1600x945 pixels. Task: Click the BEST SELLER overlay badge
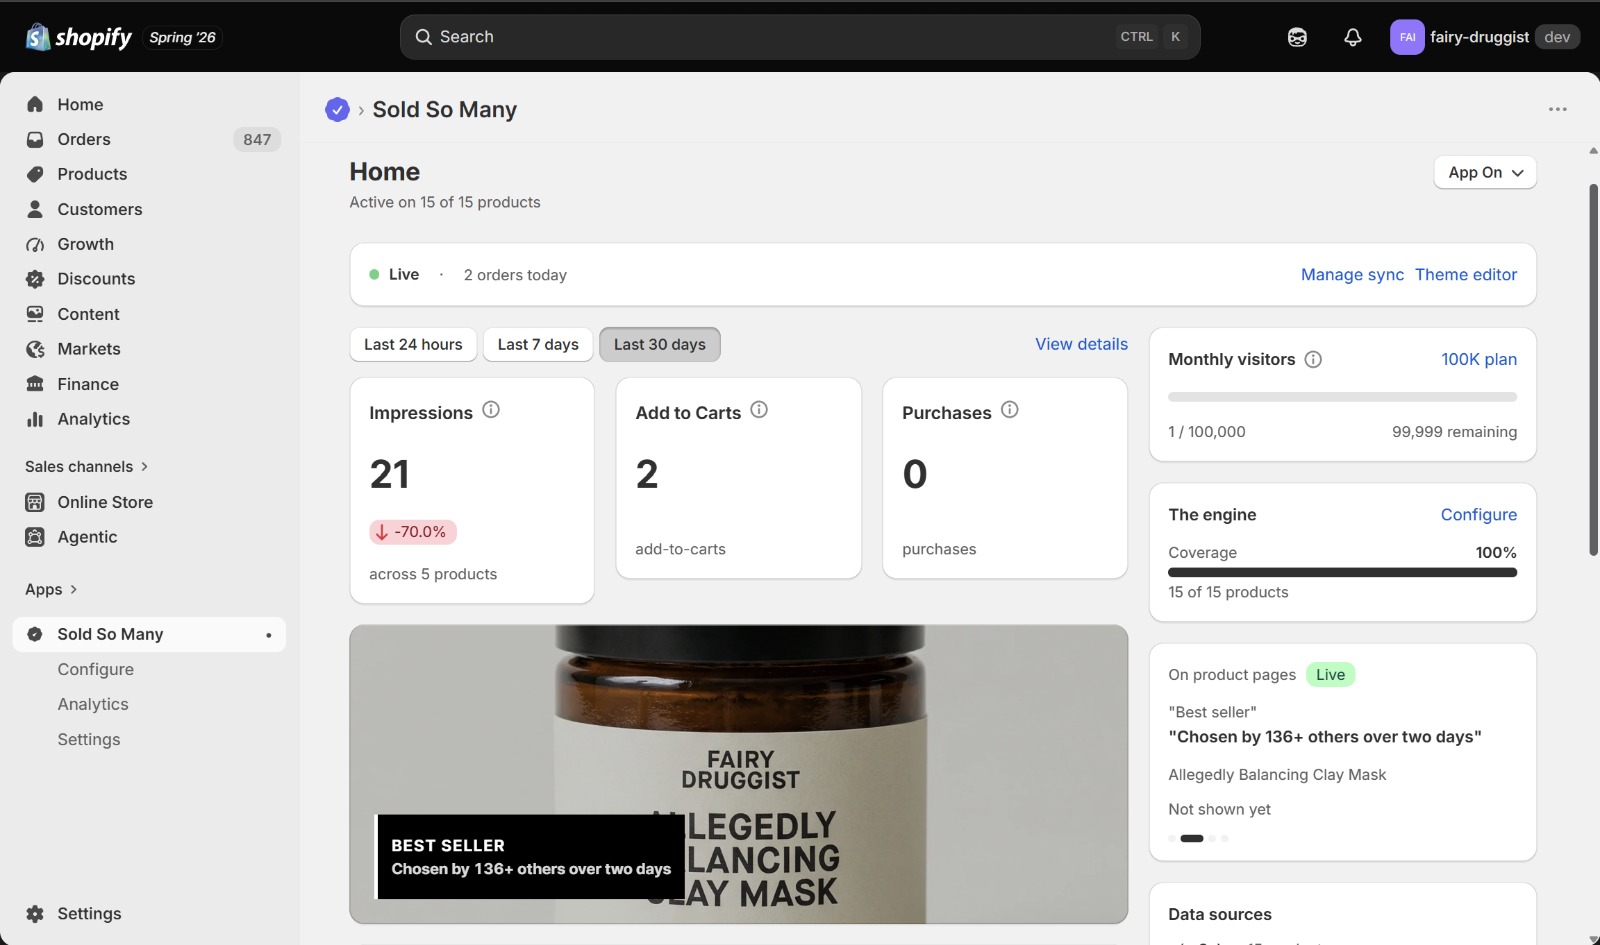[x=531, y=857]
